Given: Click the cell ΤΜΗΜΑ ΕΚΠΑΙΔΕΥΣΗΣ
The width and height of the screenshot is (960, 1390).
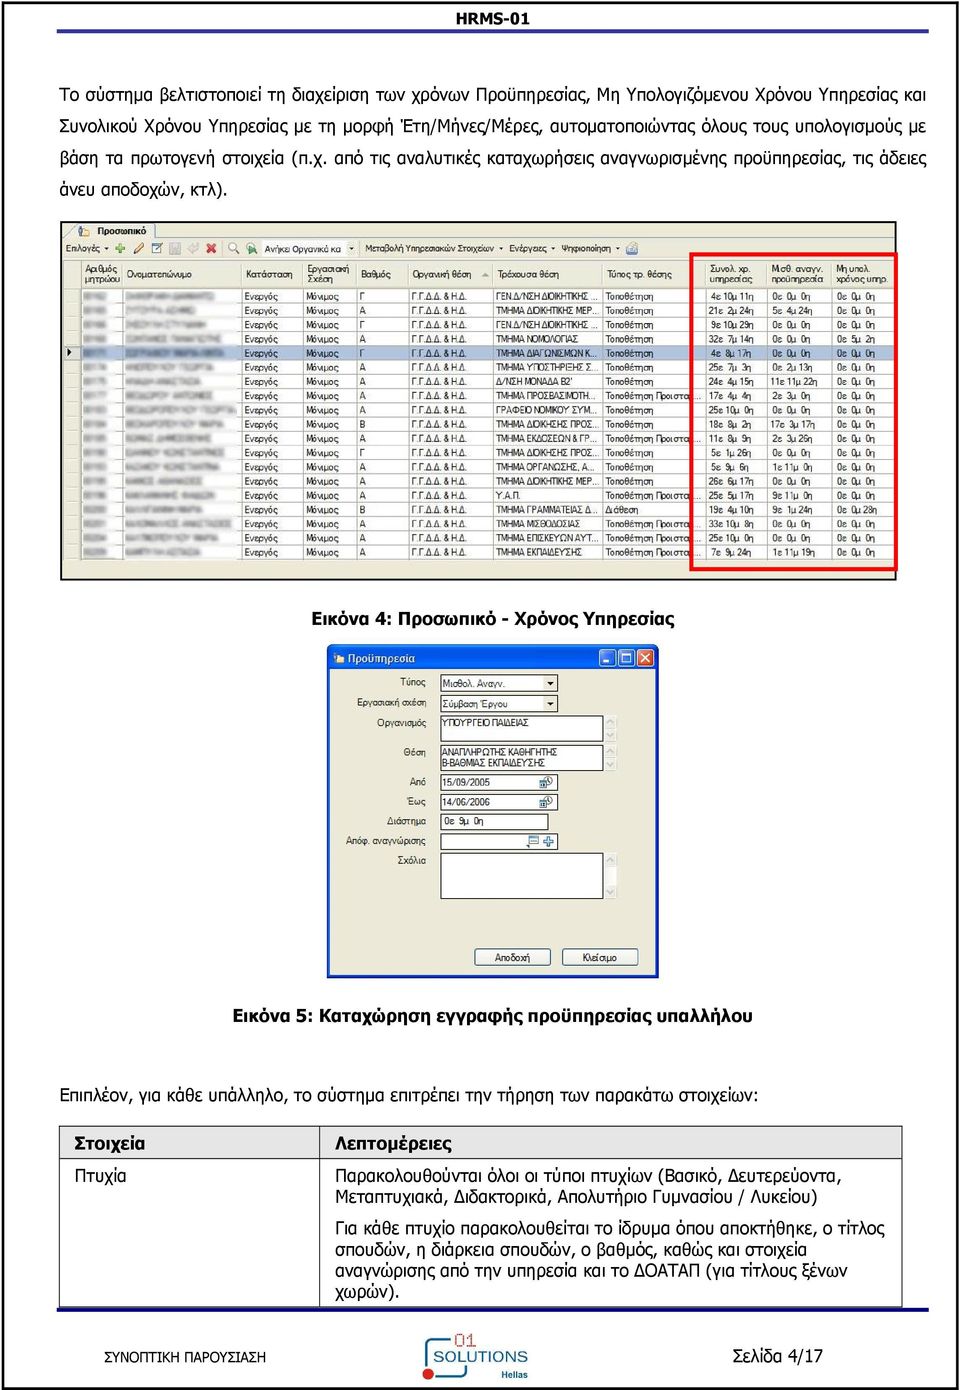Looking at the screenshot, I should coord(548,552).
